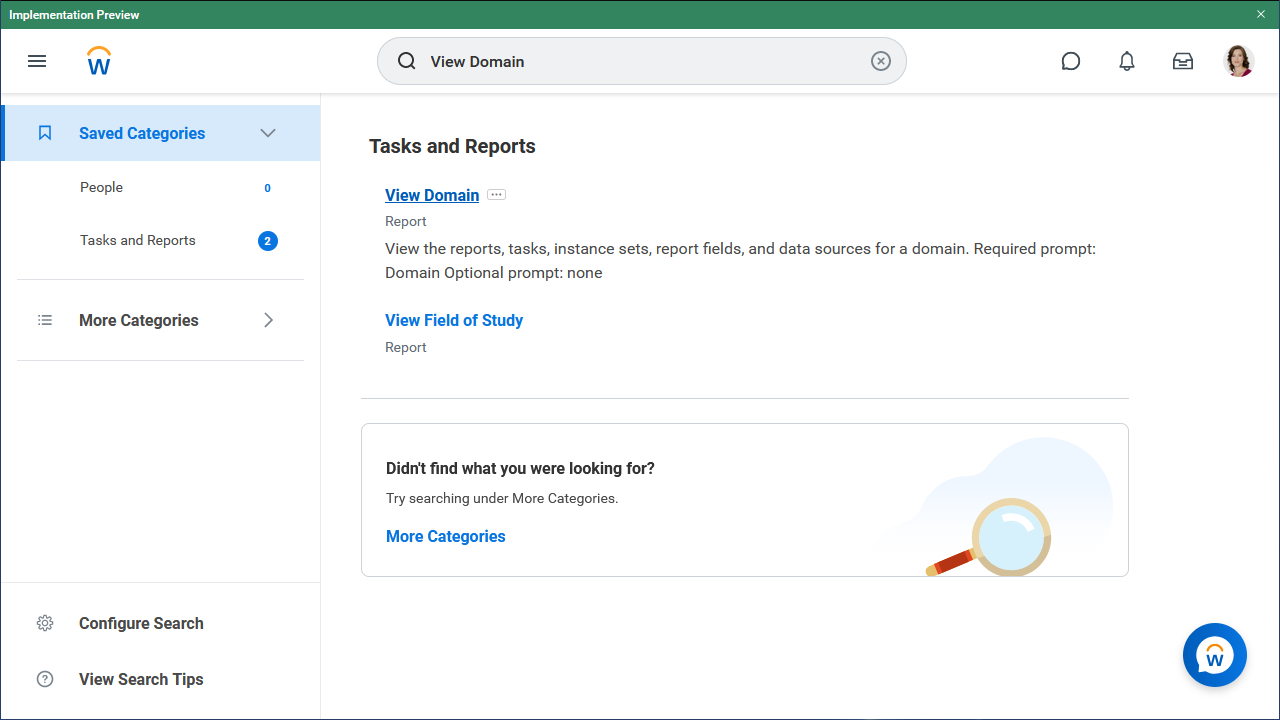Click the More Categories suggestion link
This screenshot has height=720, width=1280.
(x=445, y=536)
